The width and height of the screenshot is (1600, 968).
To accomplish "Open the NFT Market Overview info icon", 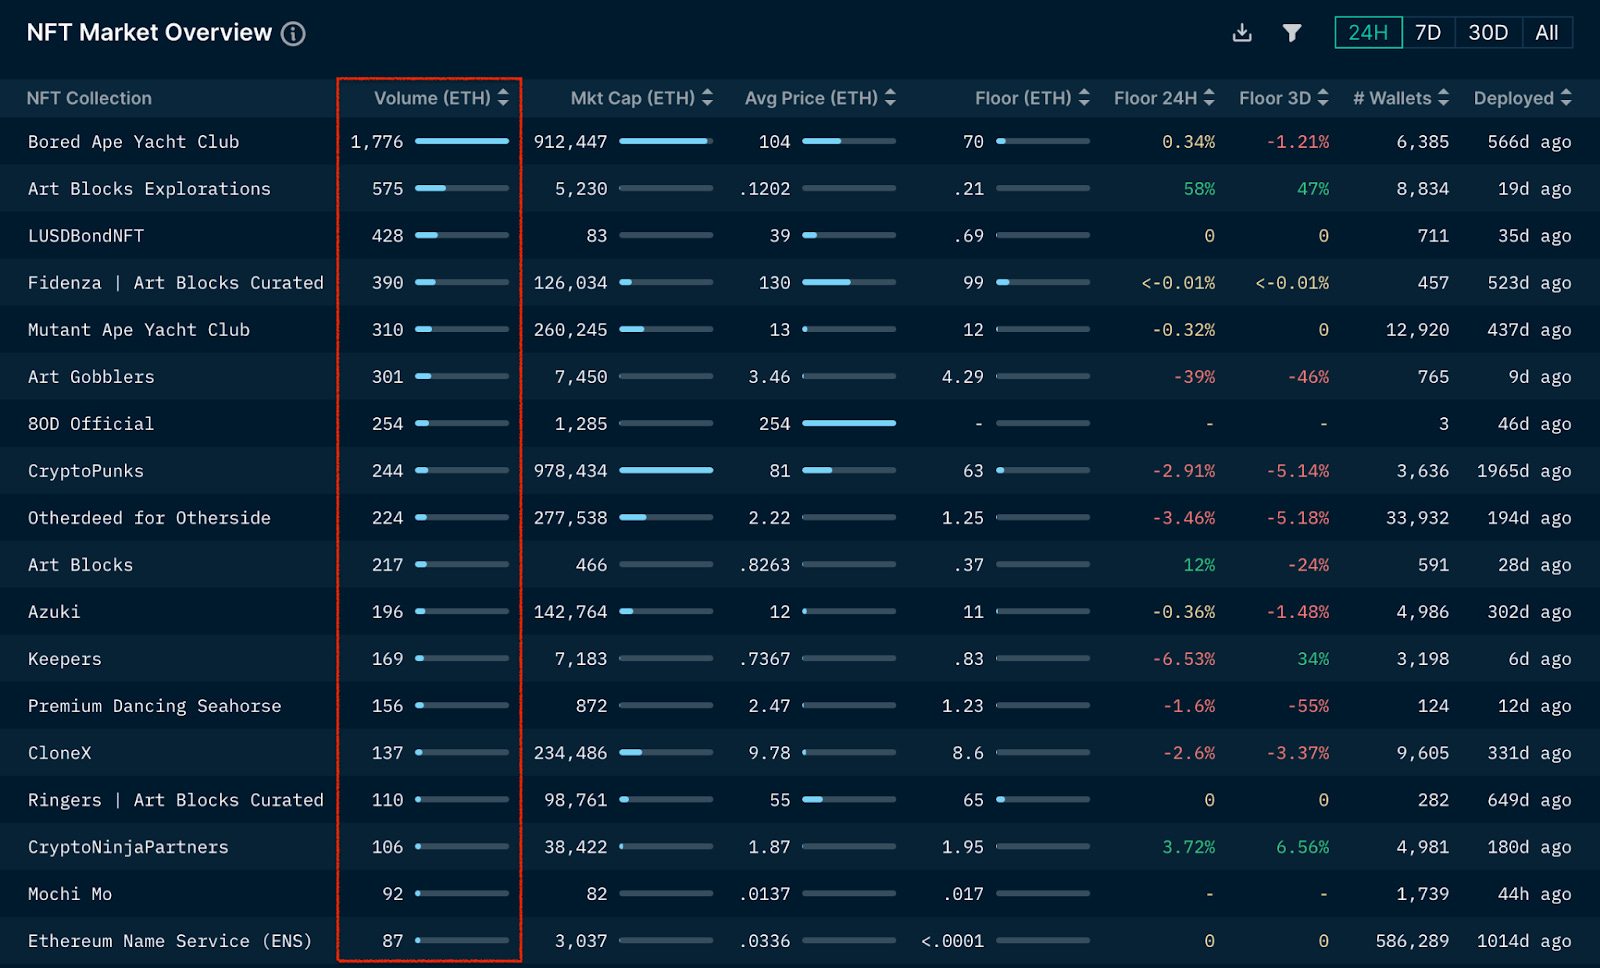I will click(x=293, y=34).
